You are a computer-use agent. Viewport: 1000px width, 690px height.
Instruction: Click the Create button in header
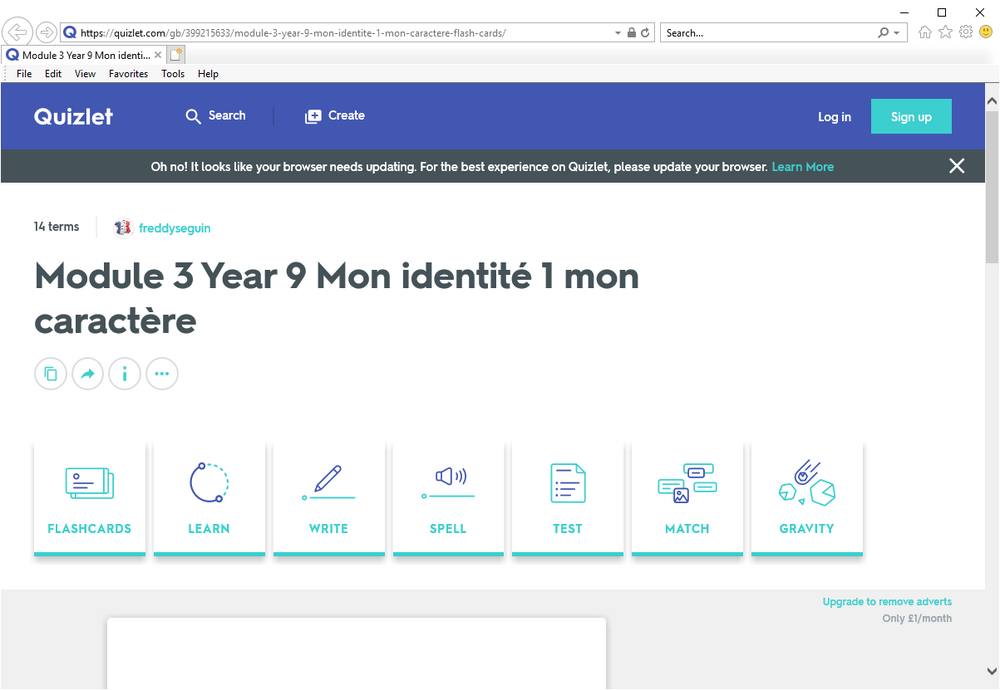pyautogui.click(x=335, y=115)
